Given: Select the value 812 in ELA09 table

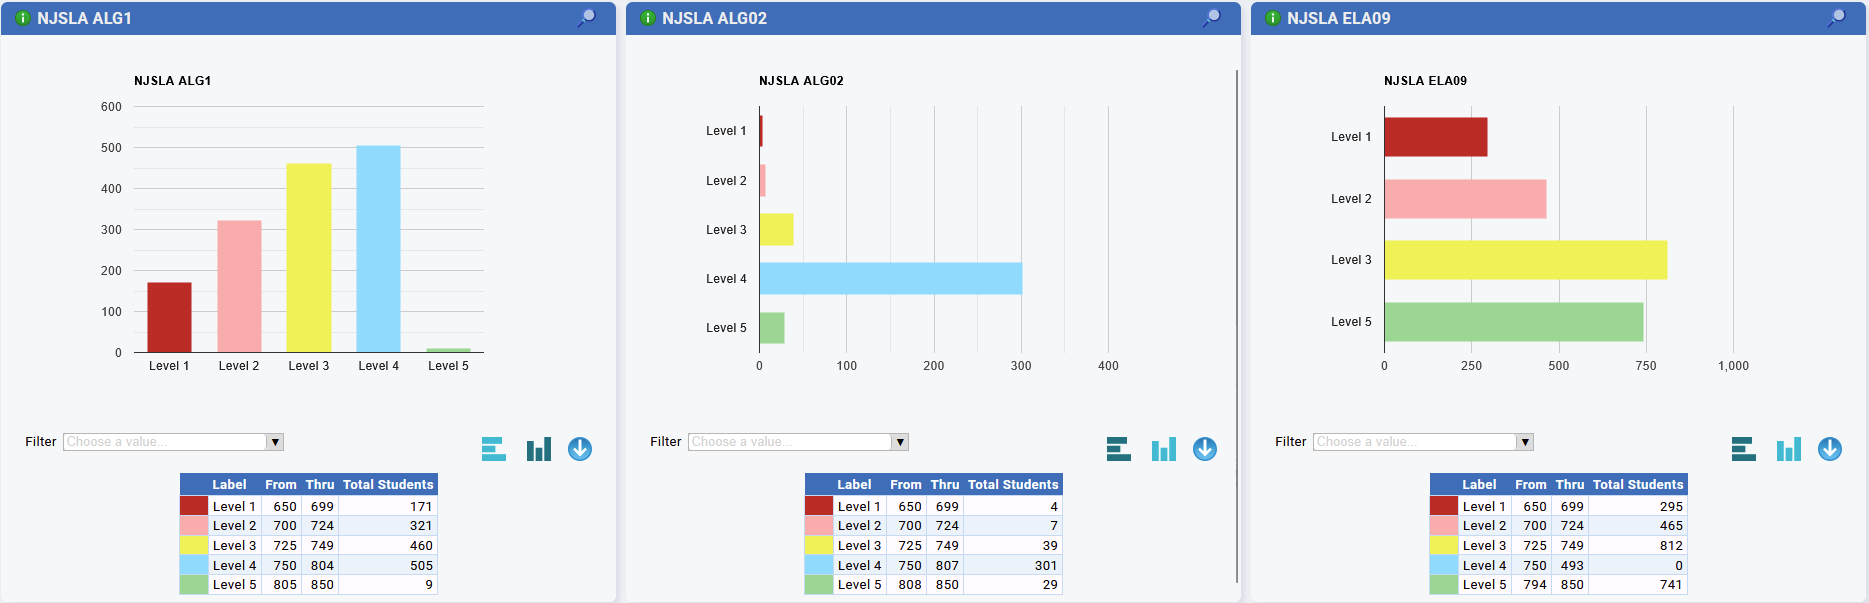Looking at the screenshot, I should pos(1671,545).
